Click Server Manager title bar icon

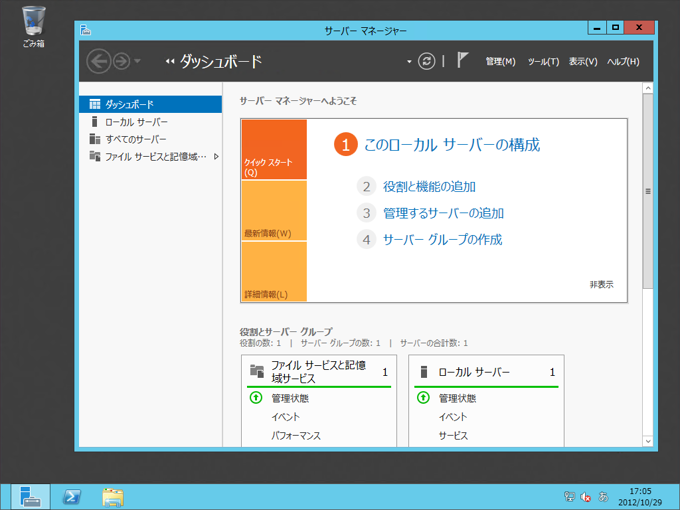[x=85, y=30]
